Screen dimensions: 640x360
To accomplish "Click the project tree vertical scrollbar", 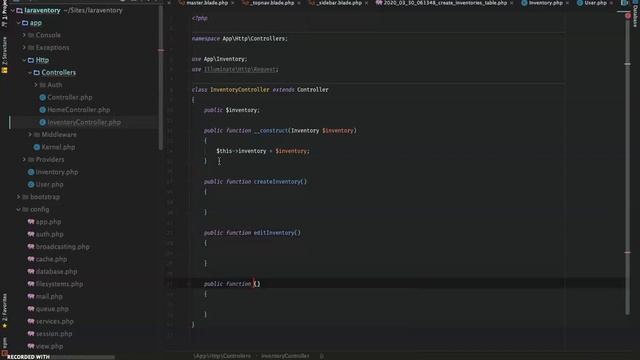I will 161,78.
